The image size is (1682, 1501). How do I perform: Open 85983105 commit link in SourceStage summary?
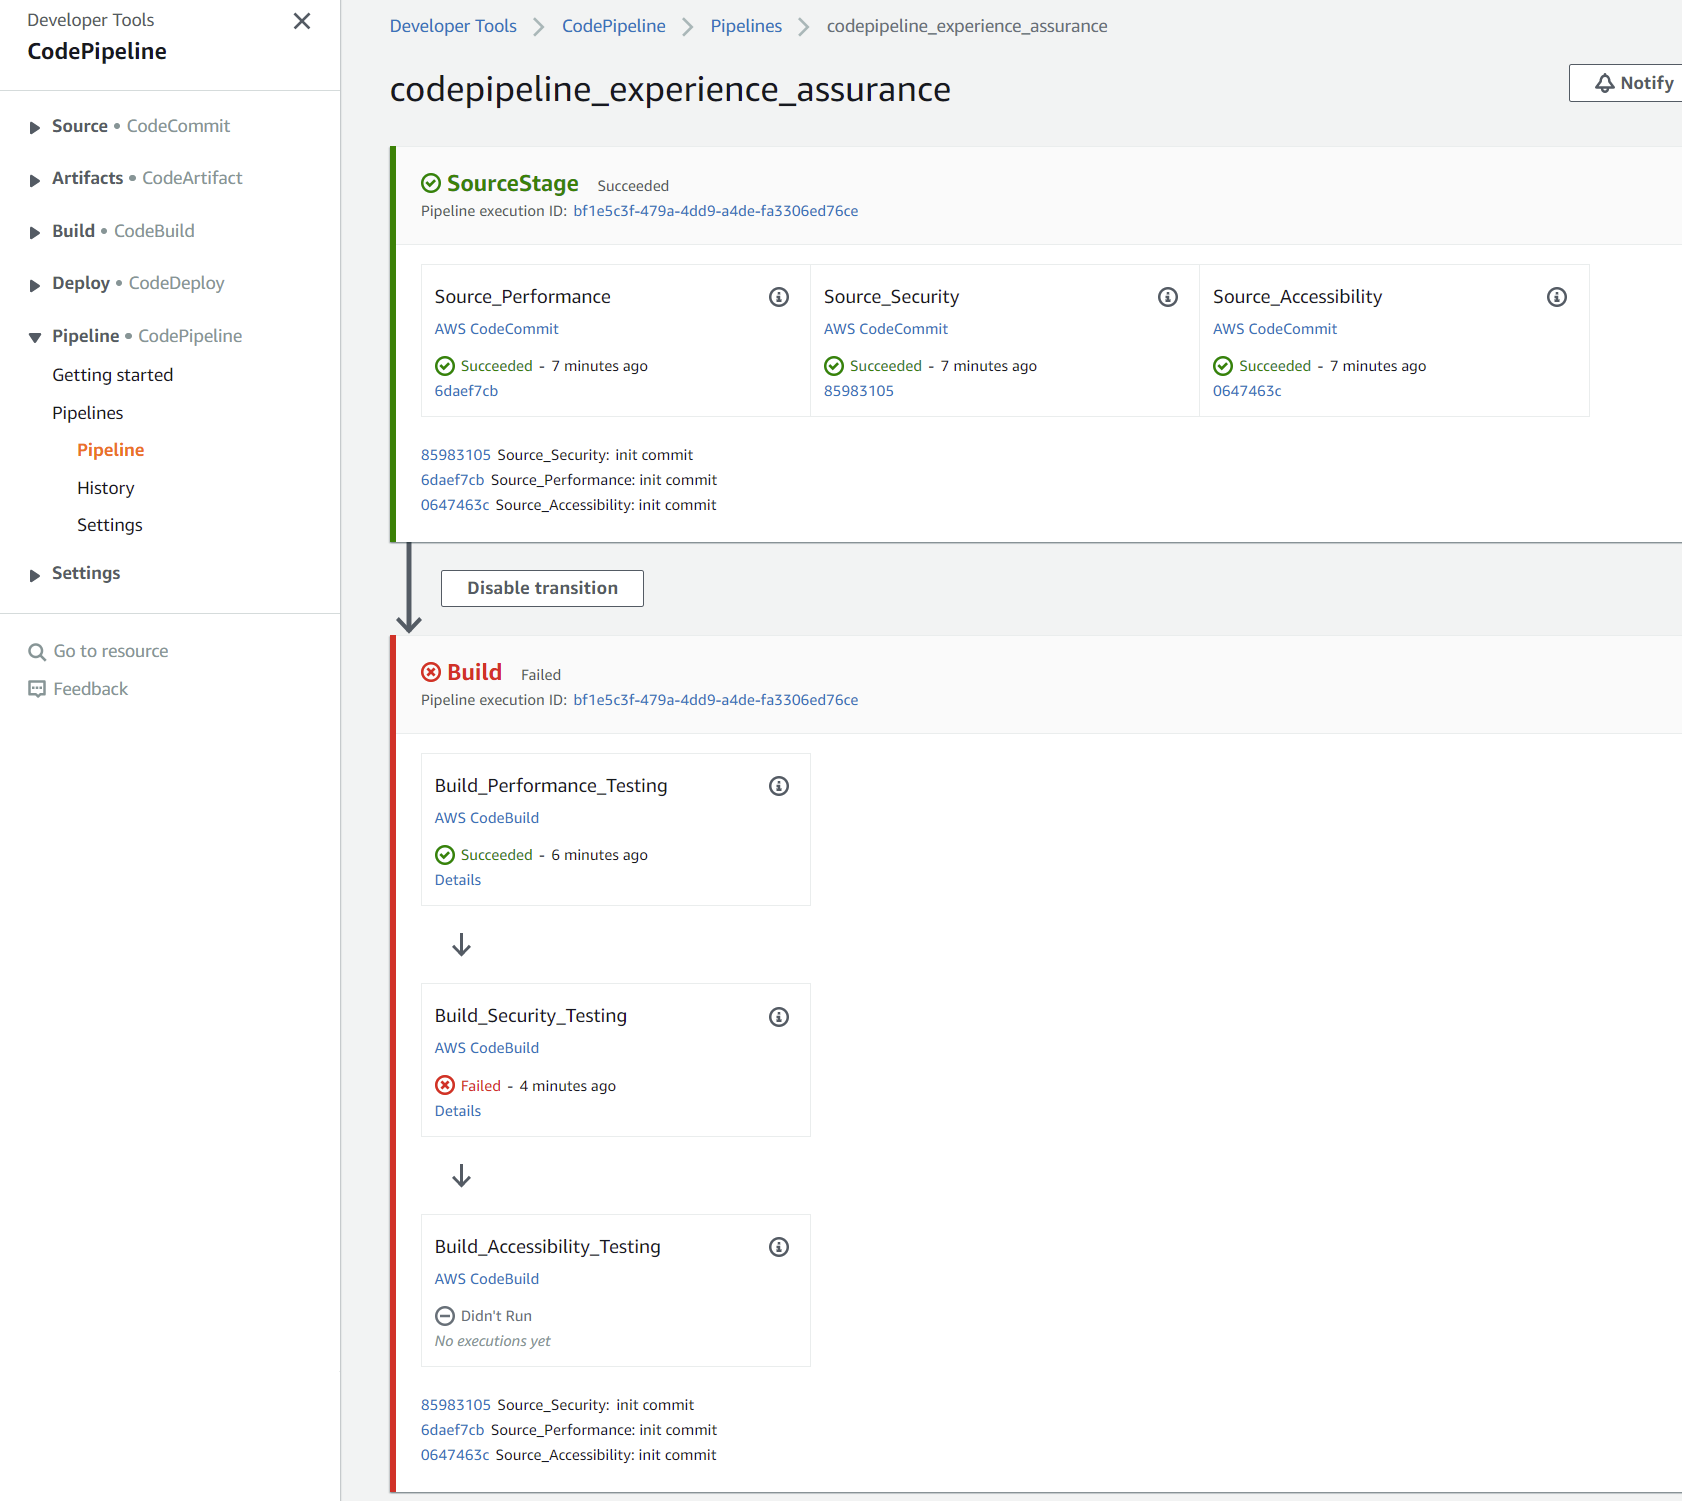pyautogui.click(x=456, y=455)
